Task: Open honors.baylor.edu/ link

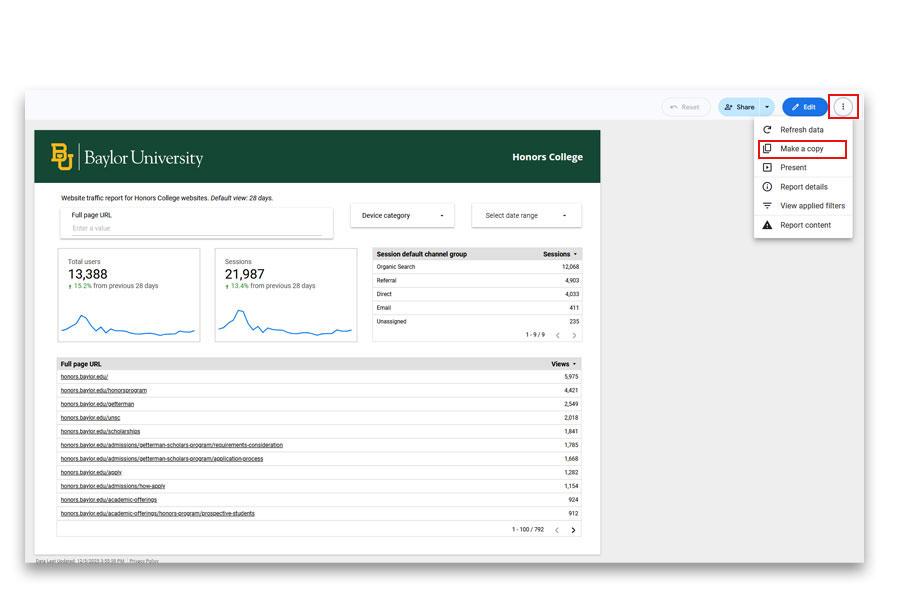Action: (x=84, y=377)
